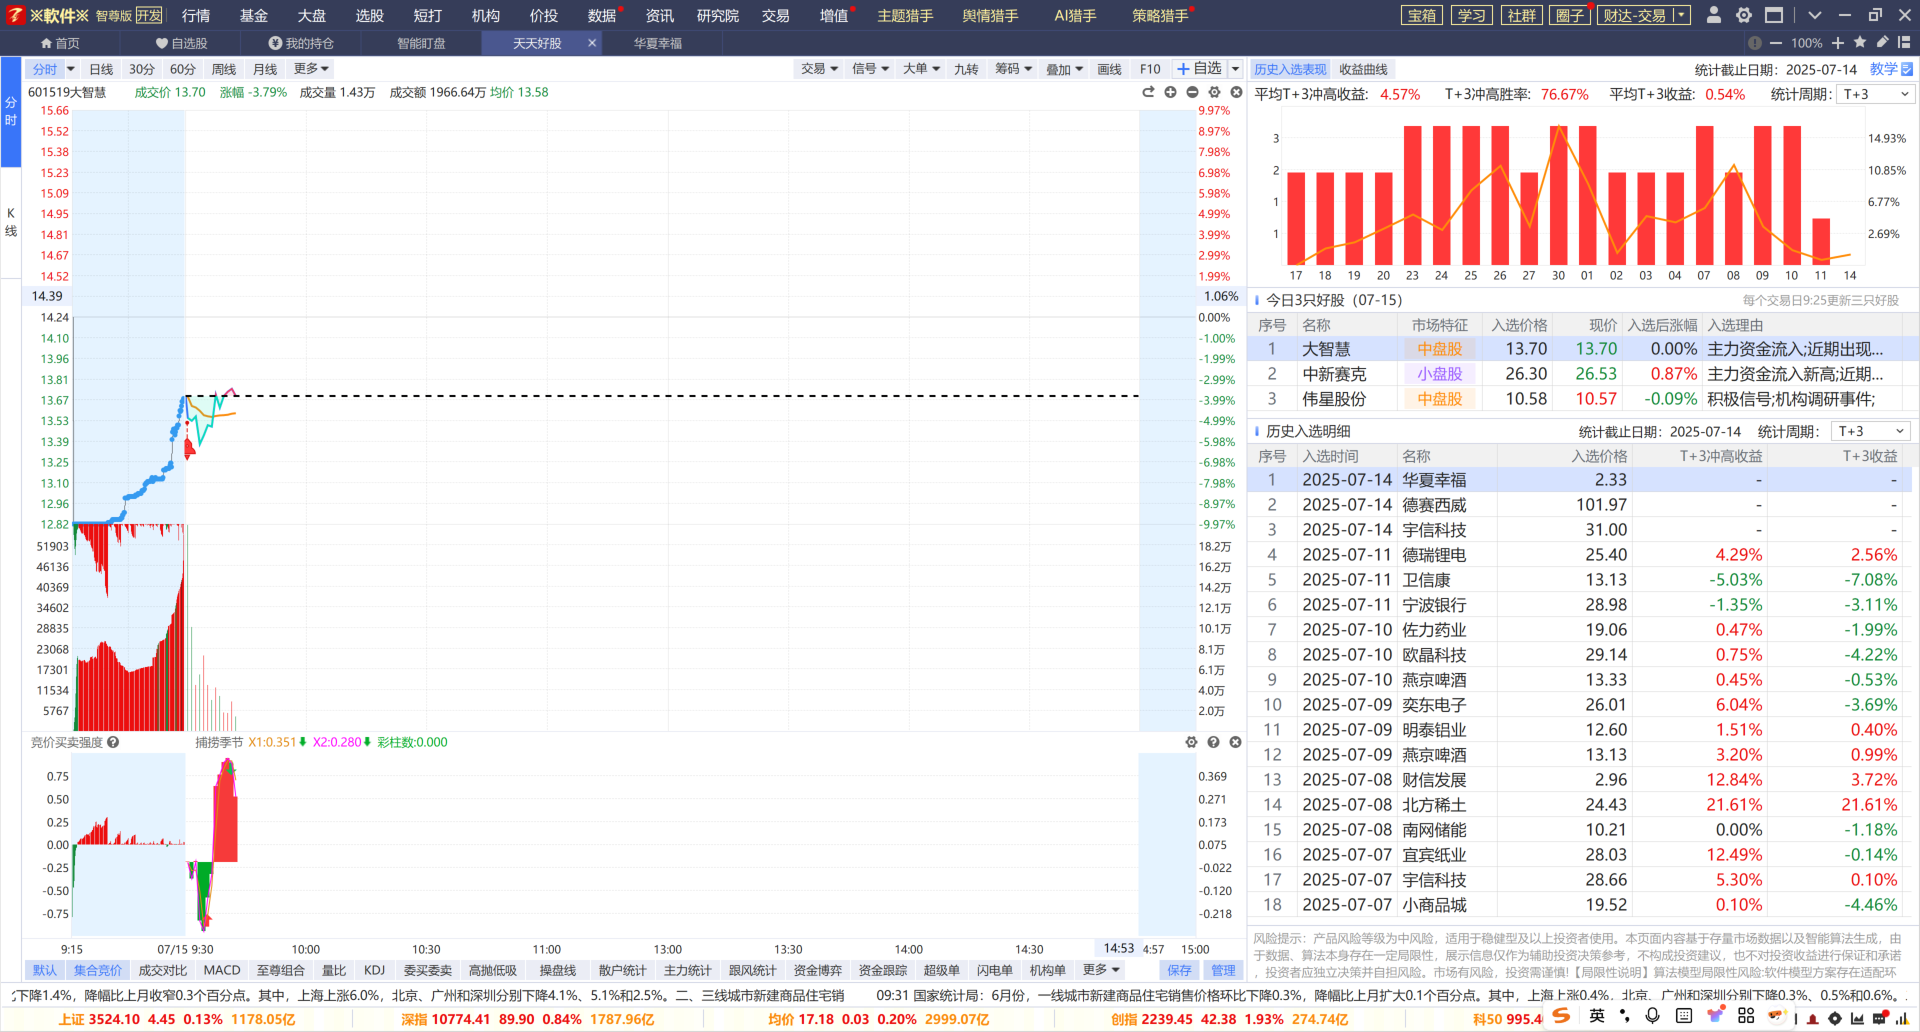Click the pencil edit icon in tab bar
This screenshot has height=1032, width=1920.
[1882, 42]
